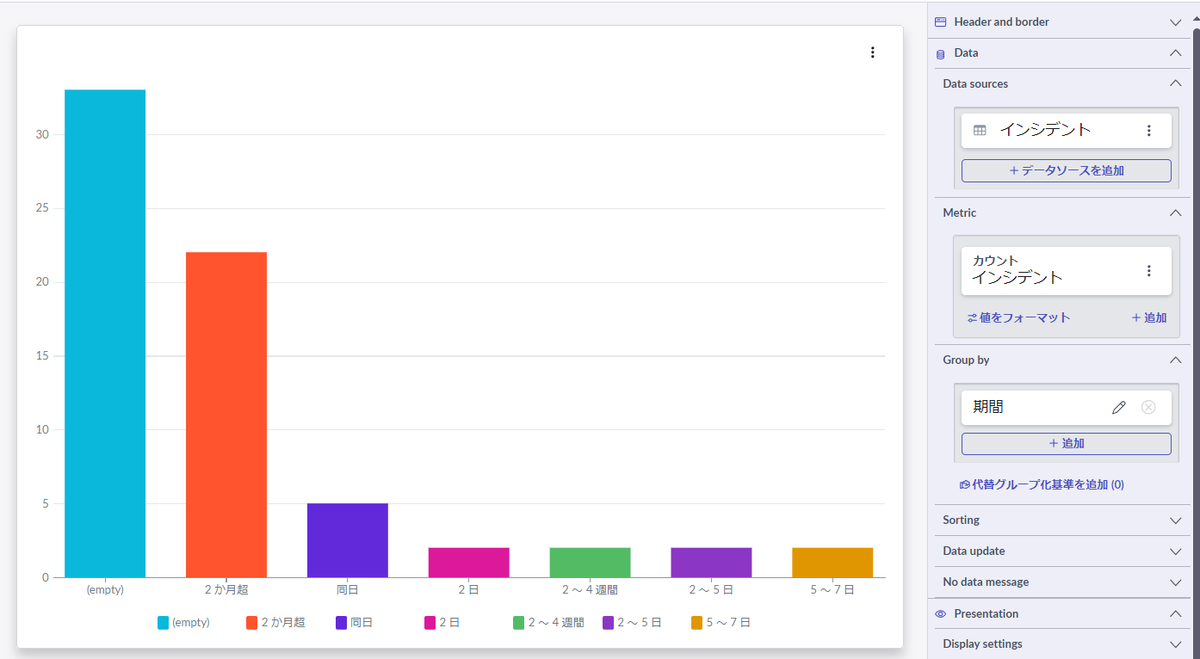Open インシデント data source options menu
1200x659 pixels.
1149,130
